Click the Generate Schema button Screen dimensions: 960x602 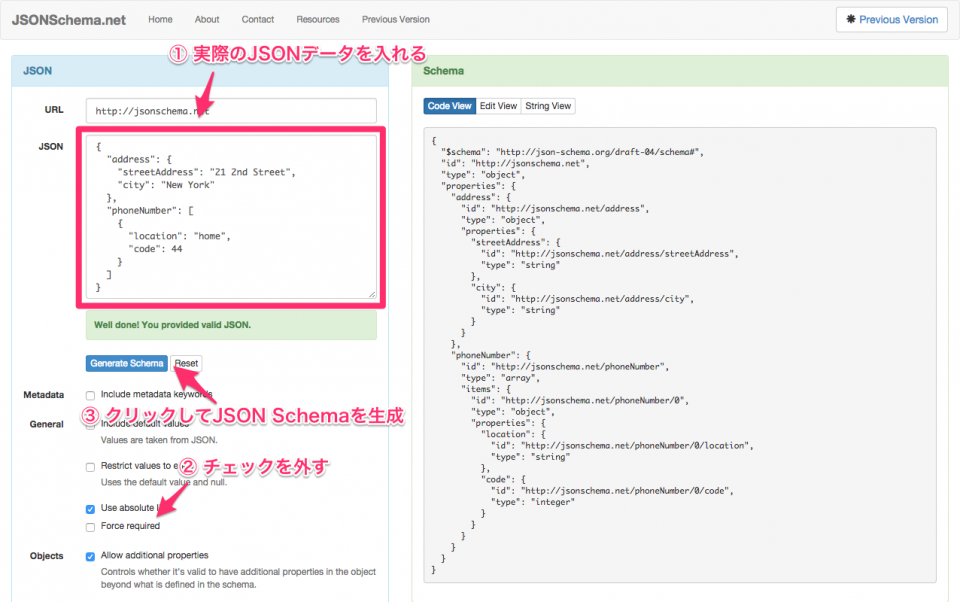(127, 363)
